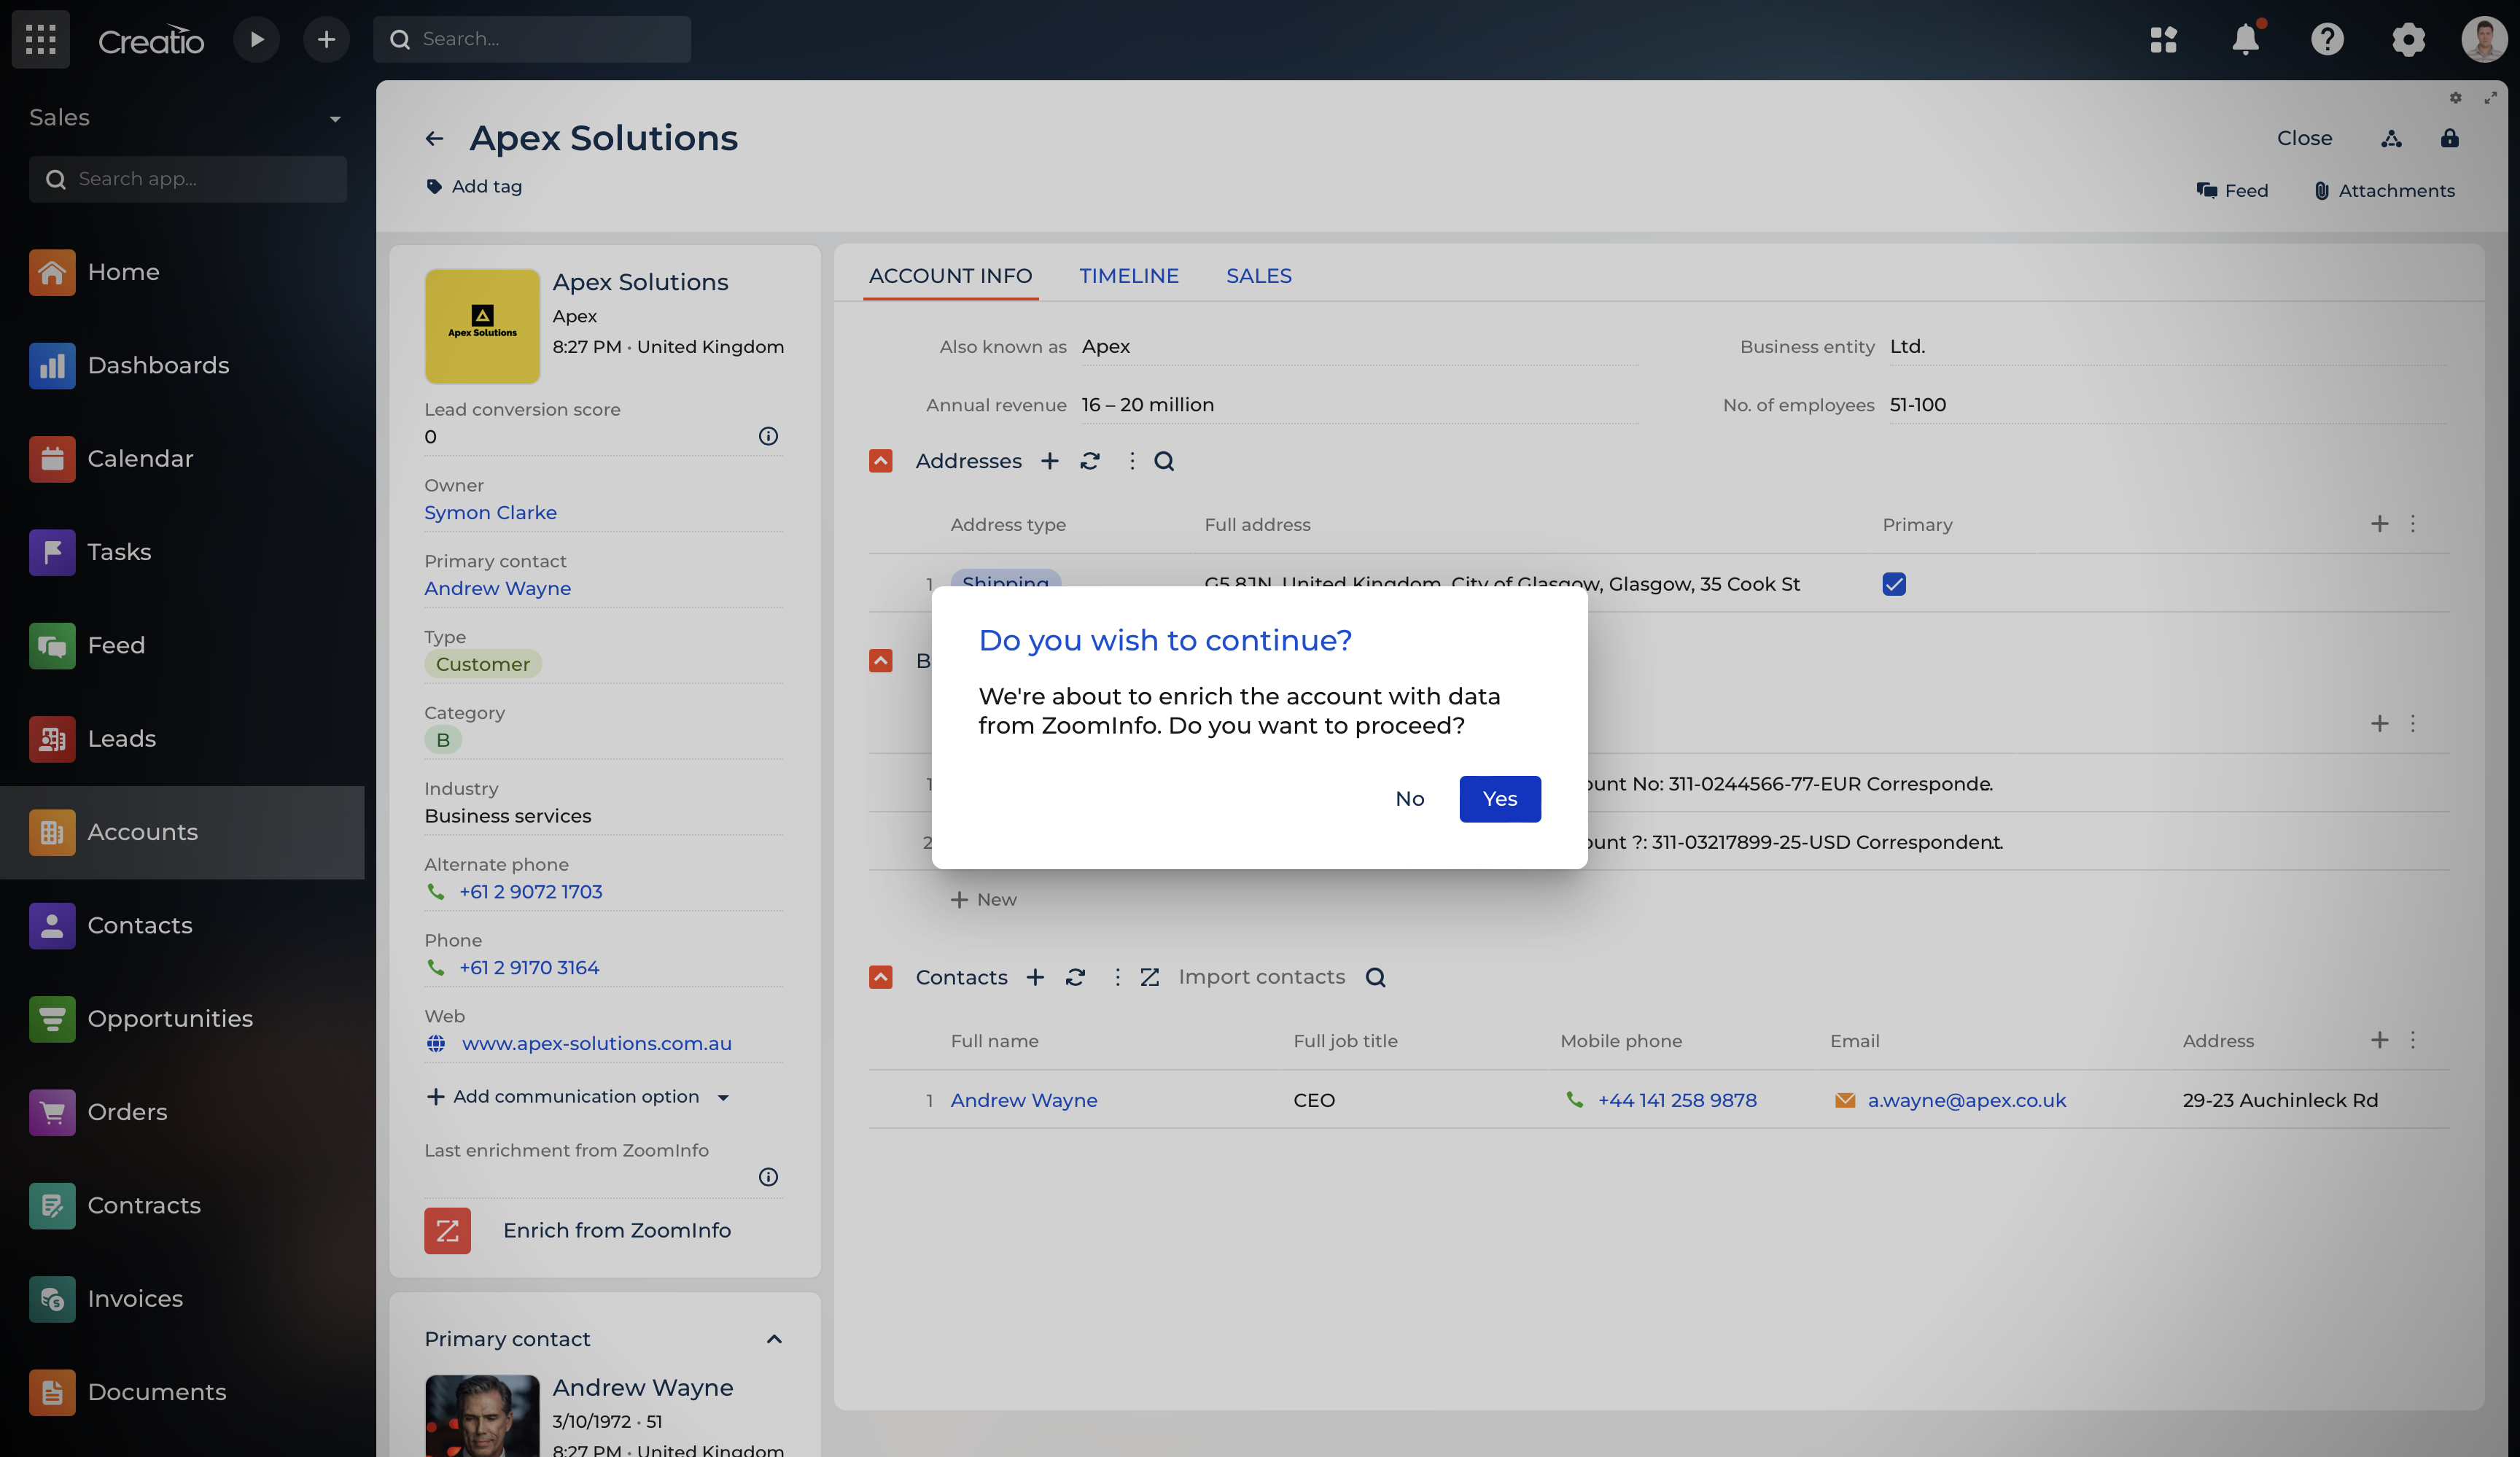
Task: Open Contacts more actions menu
Action: [x=1117, y=976]
